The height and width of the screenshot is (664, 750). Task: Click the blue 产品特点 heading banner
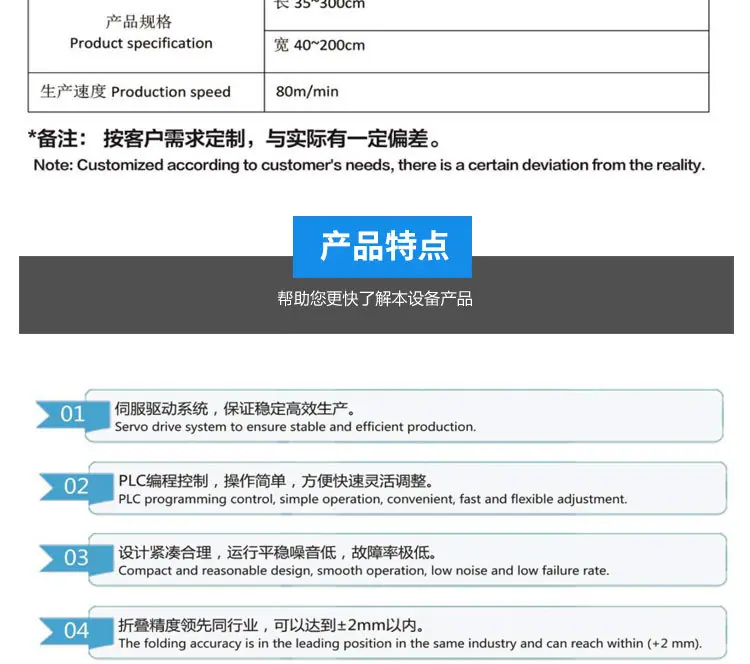tap(382, 247)
